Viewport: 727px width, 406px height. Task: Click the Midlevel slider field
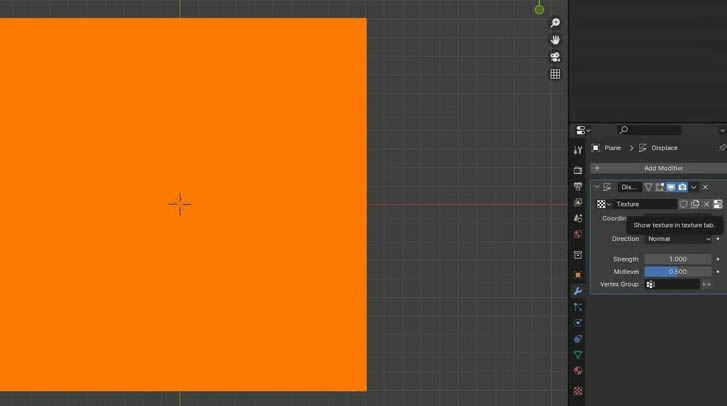678,271
